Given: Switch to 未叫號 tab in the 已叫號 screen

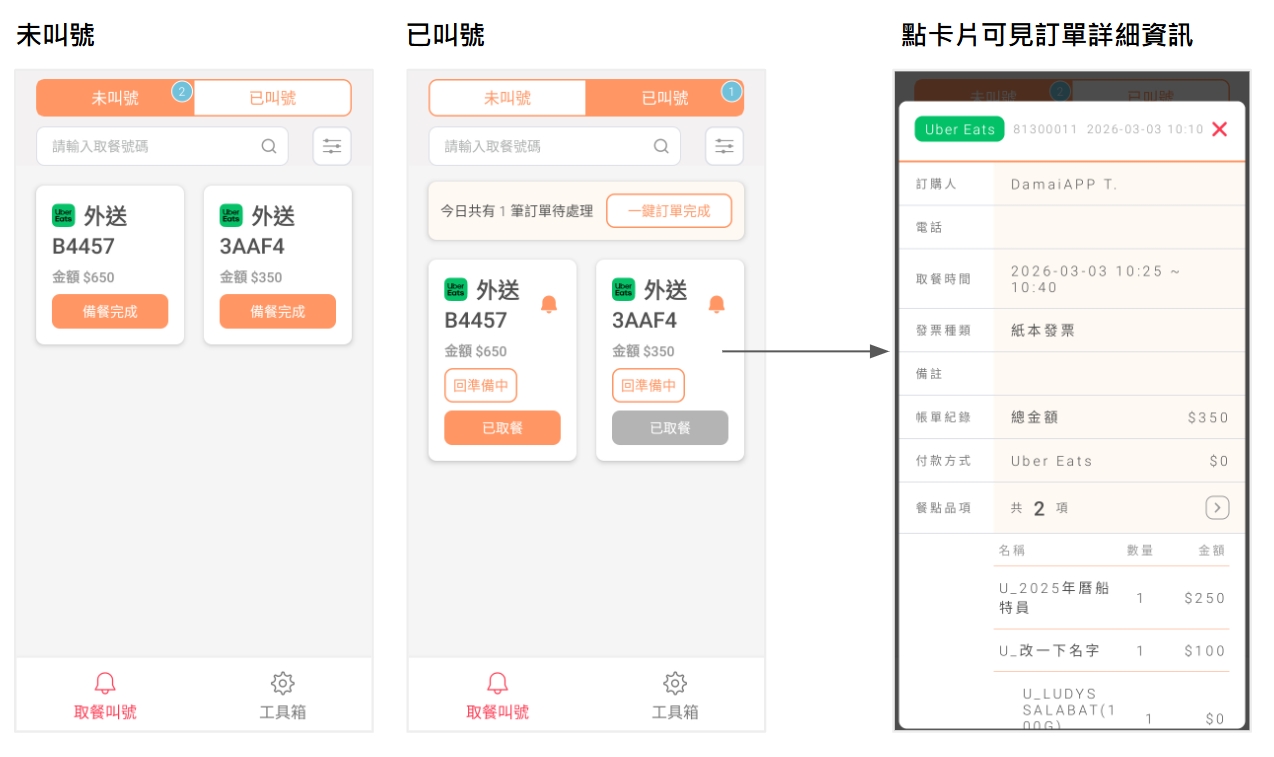Looking at the screenshot, I should [507, 98].
